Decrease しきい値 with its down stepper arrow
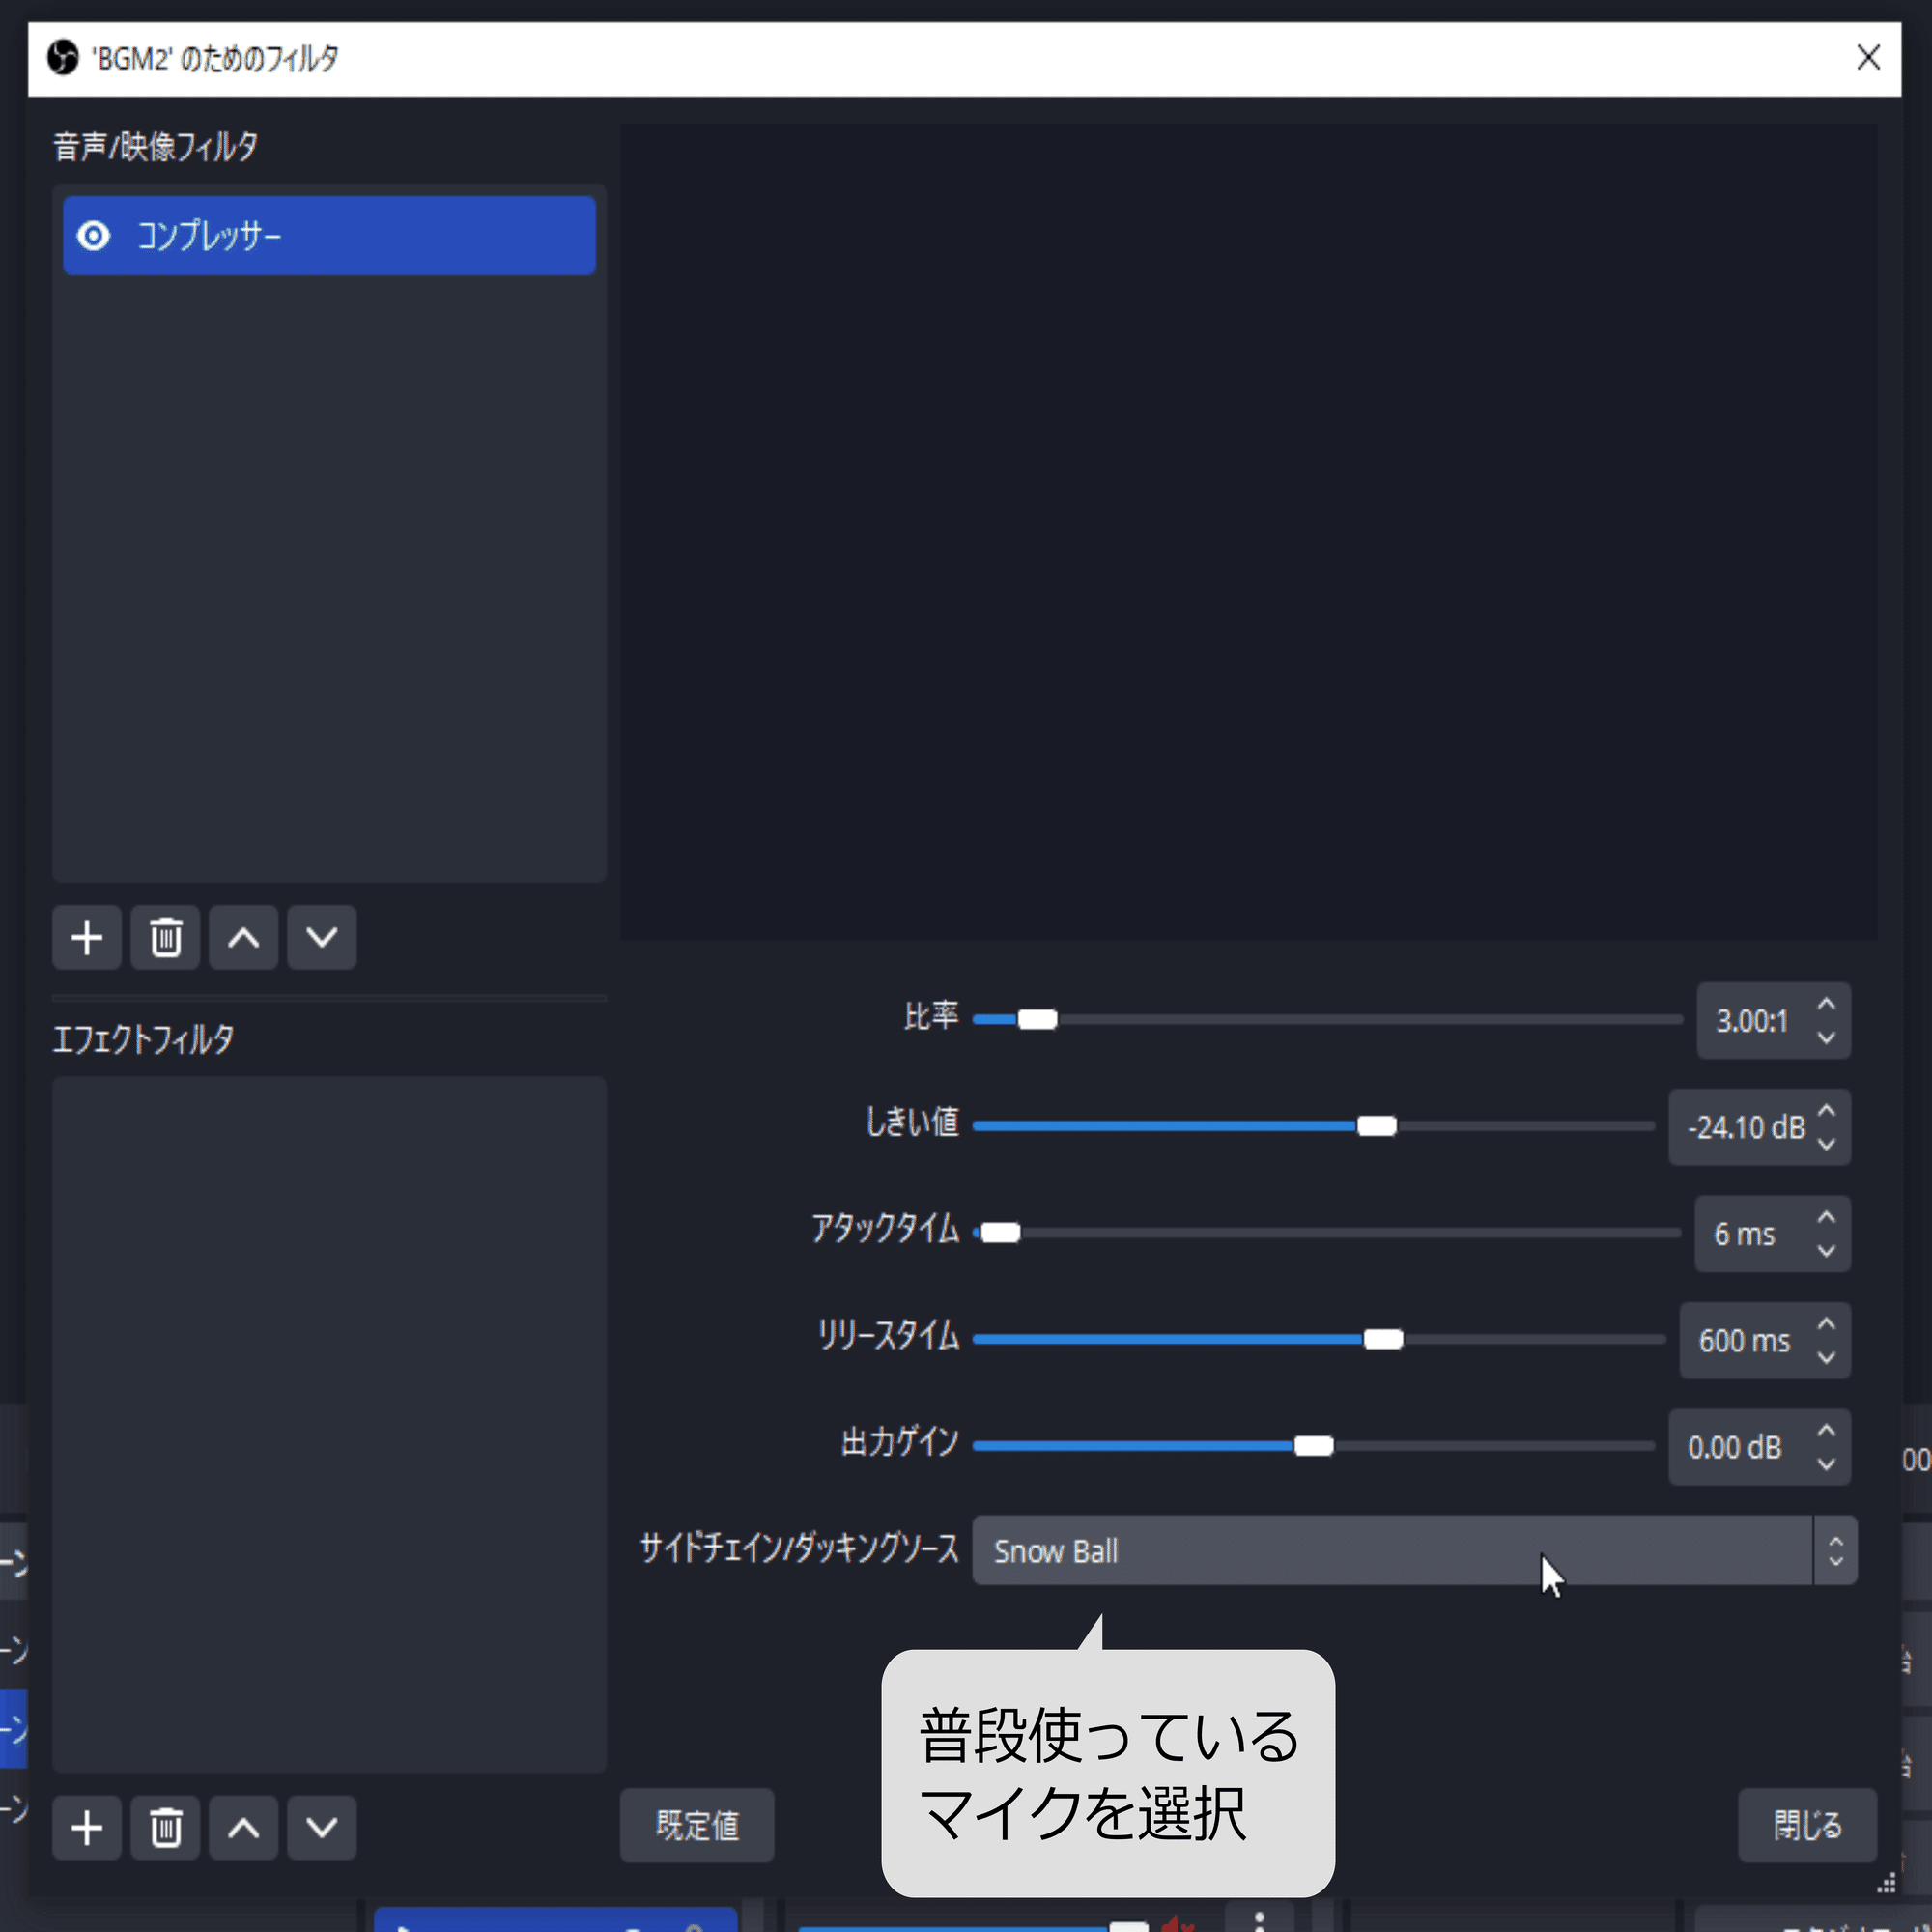Screen dimensions: 1932x1932 click(x=1826, y=1142)
